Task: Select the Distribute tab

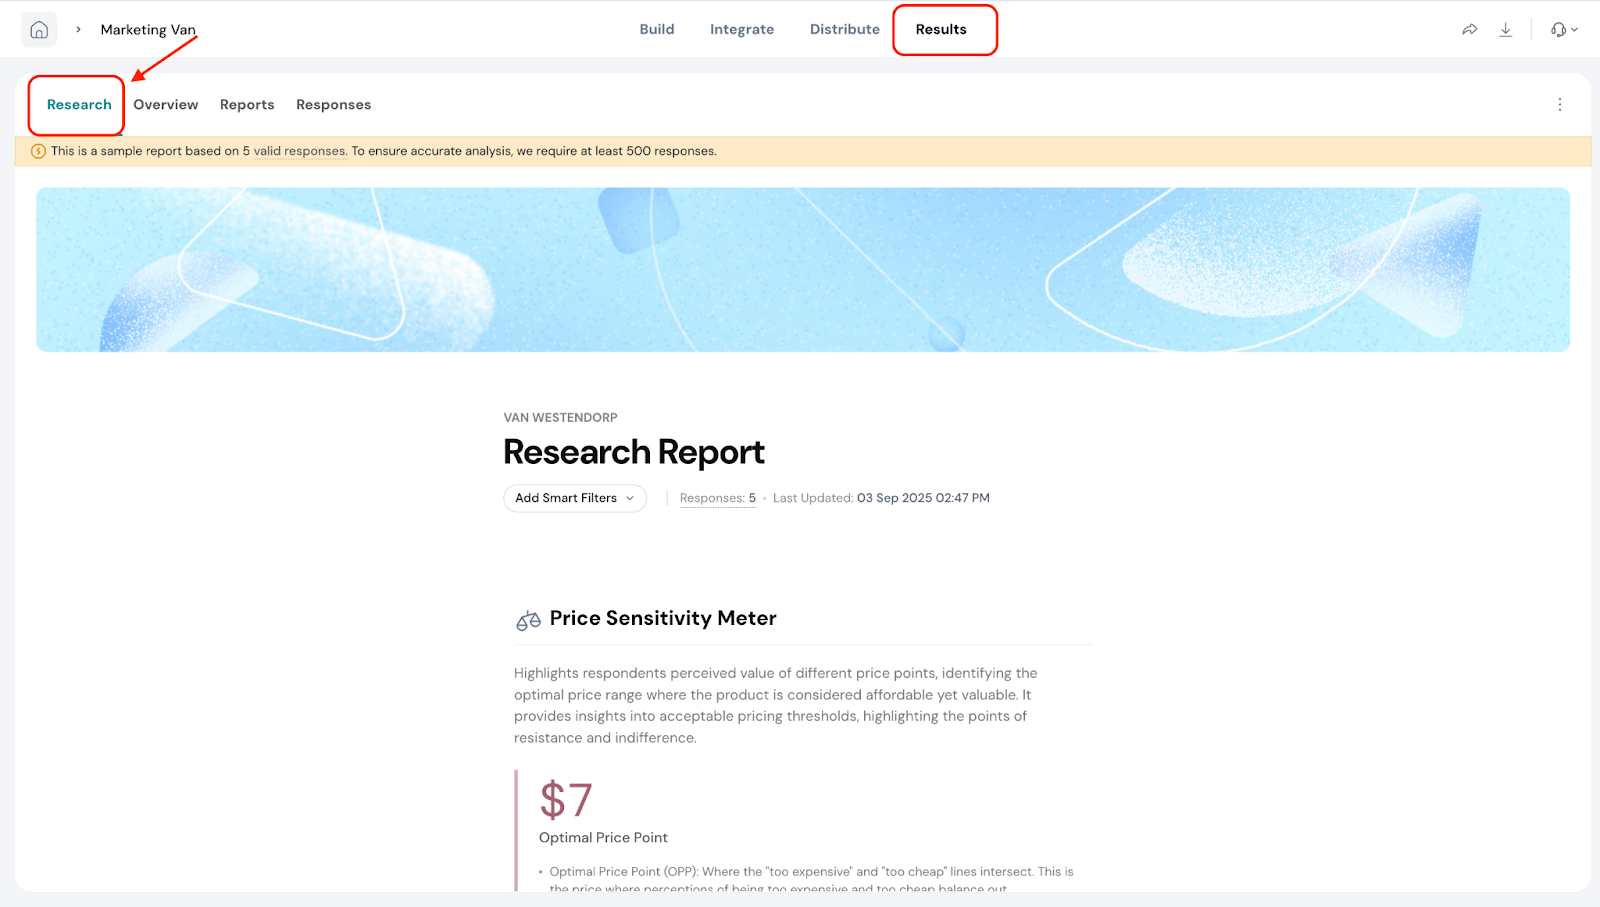Action: coord(844,30)
